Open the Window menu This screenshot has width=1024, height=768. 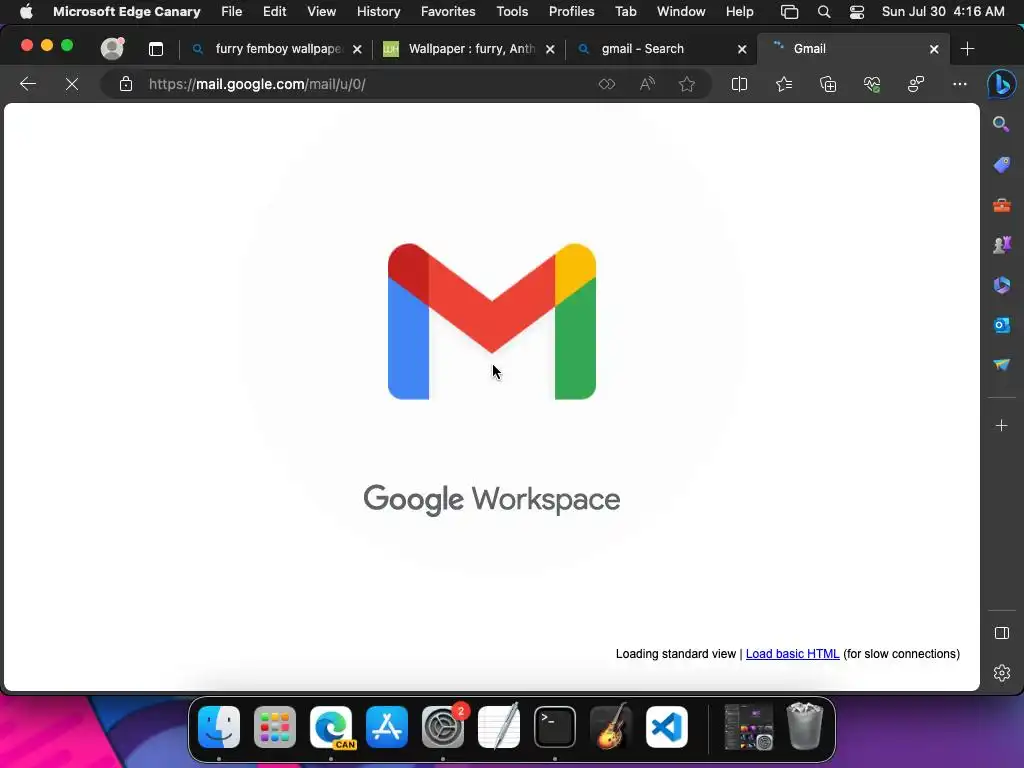tap(680, 12)
